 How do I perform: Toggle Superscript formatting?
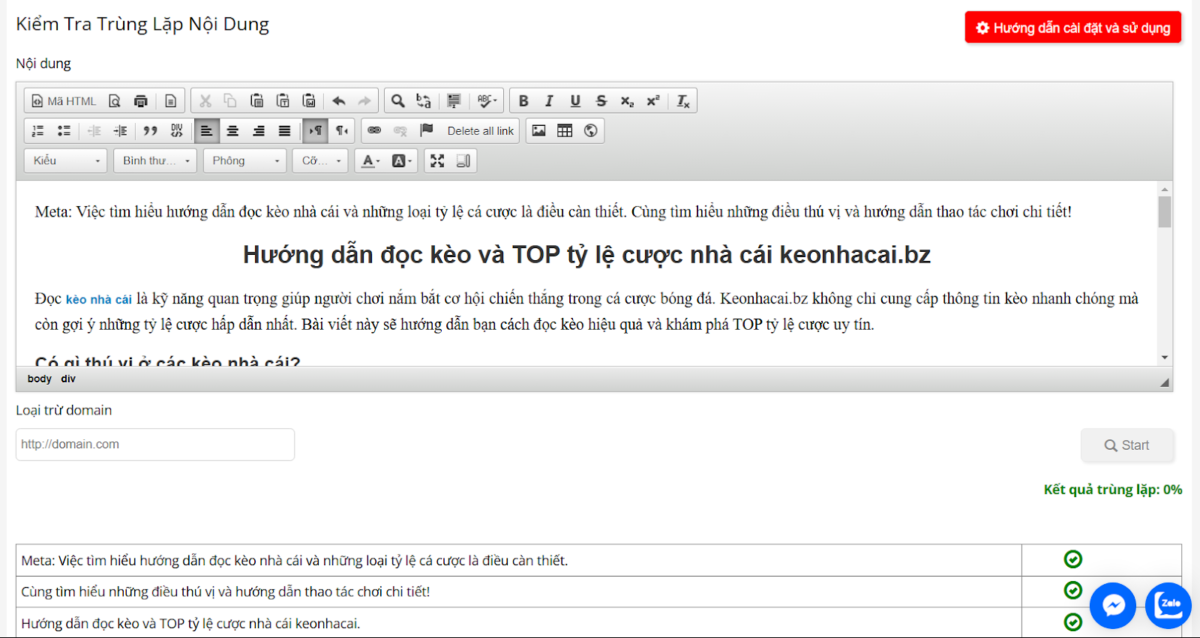pos(653,101)
